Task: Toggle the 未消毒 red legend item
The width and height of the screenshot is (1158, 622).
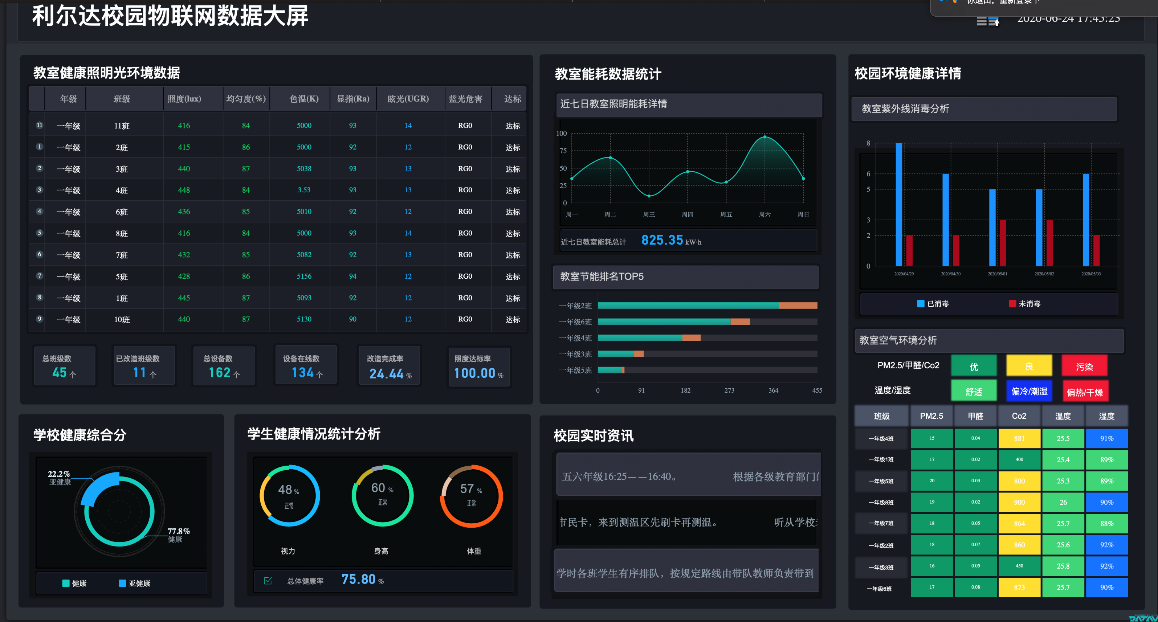Action: (1024, 303)
